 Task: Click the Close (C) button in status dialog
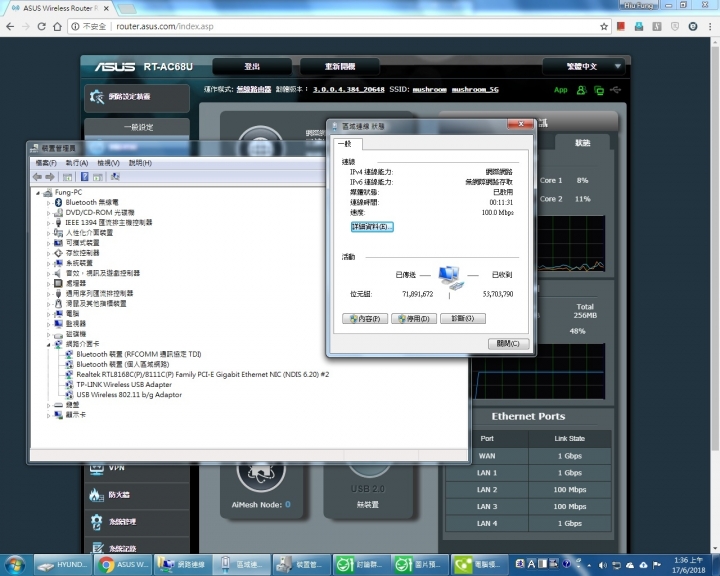[x=508, y=344]
